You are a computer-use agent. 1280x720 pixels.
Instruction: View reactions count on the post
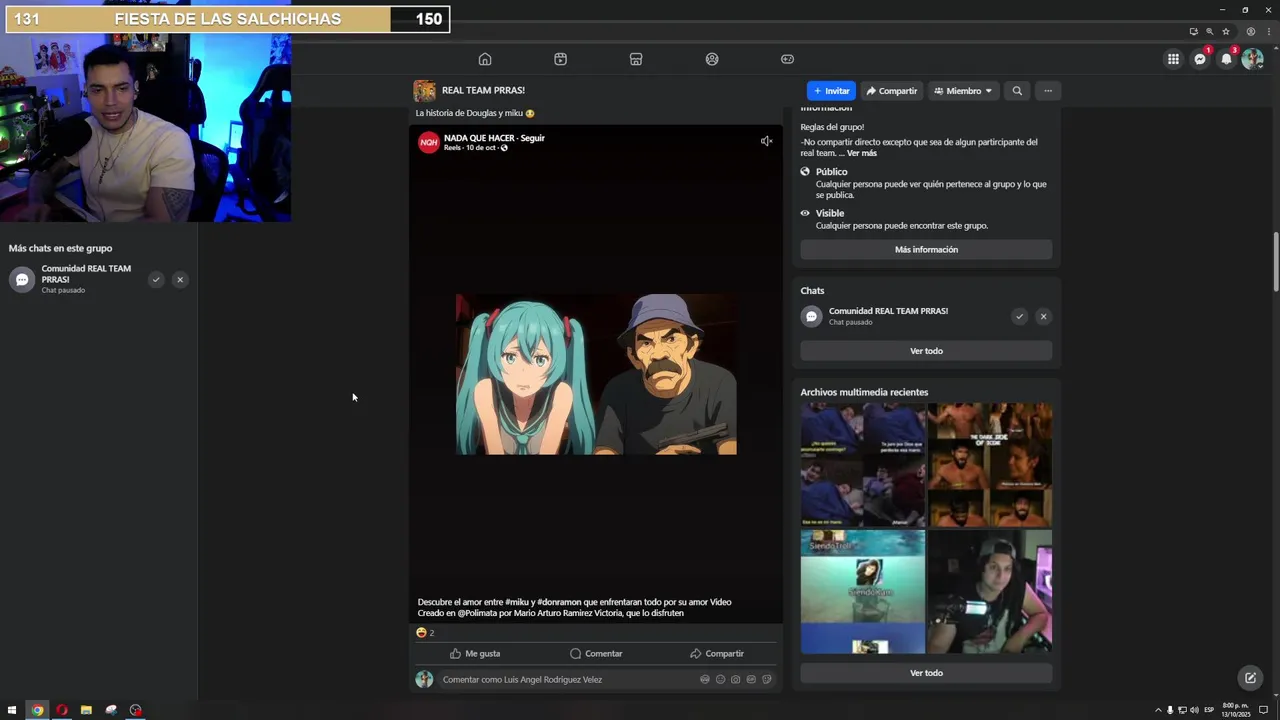pos(425,632)
